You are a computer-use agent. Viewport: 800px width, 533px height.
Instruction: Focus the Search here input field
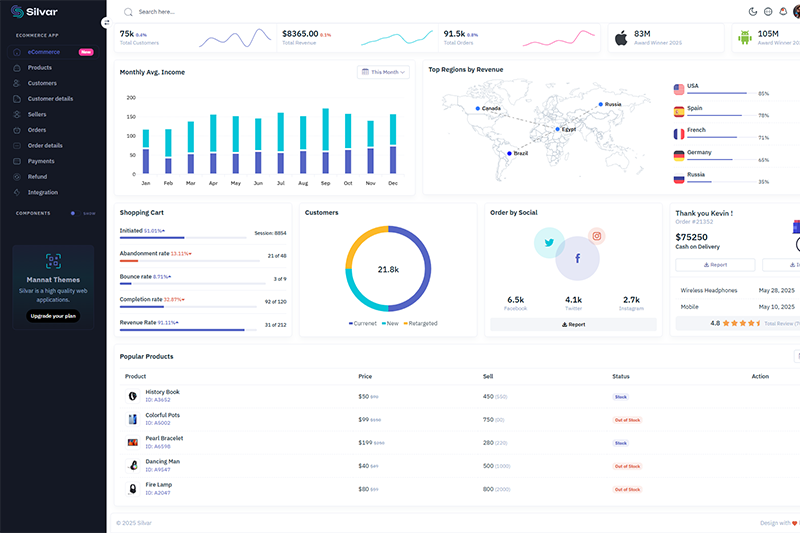coord(200,12)
